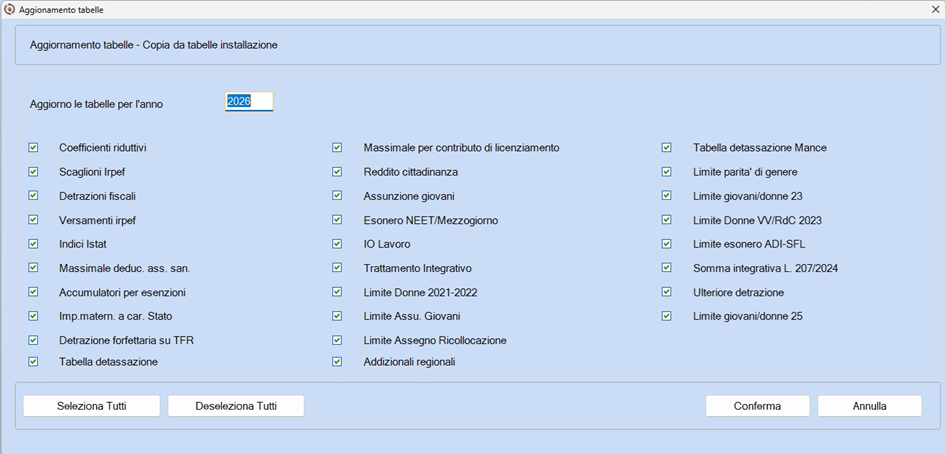The width and height of the screenshot is (945, 454).
Task: Click the 'Reddito cittadinanza' label text
Action: pos(410,172)
